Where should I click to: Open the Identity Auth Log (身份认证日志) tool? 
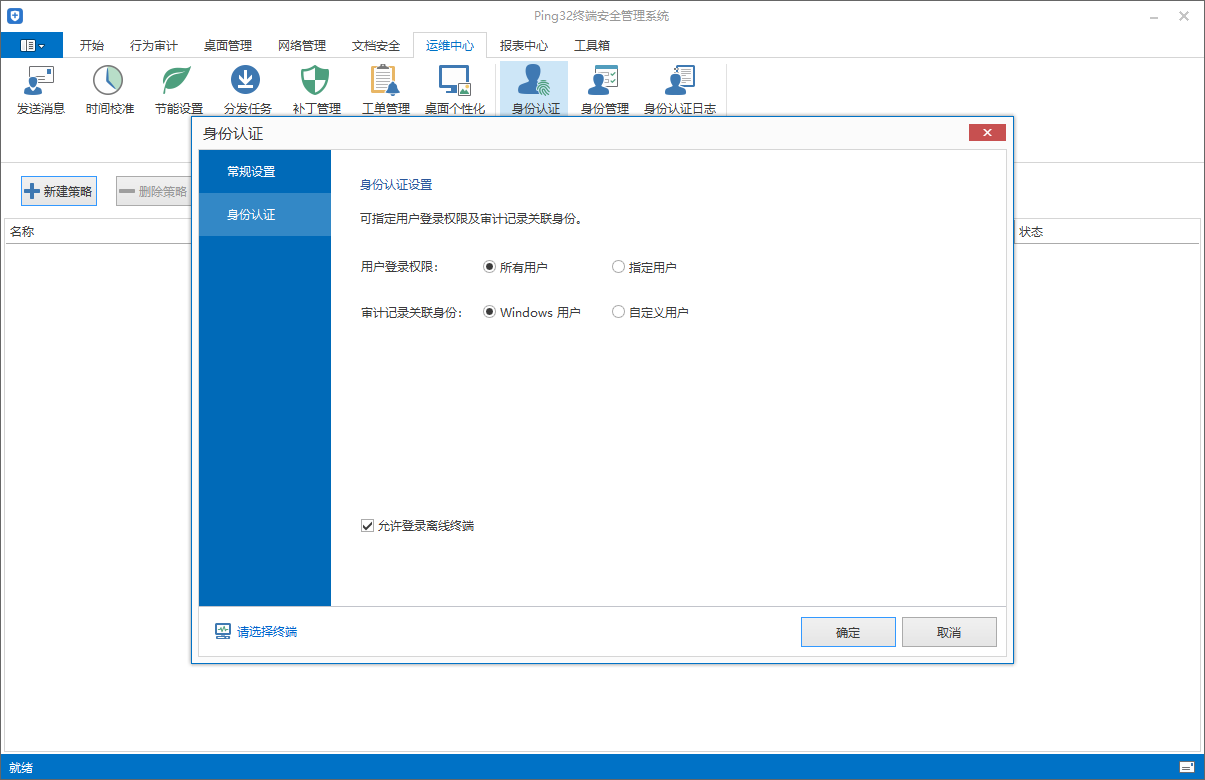click(679, 90)
